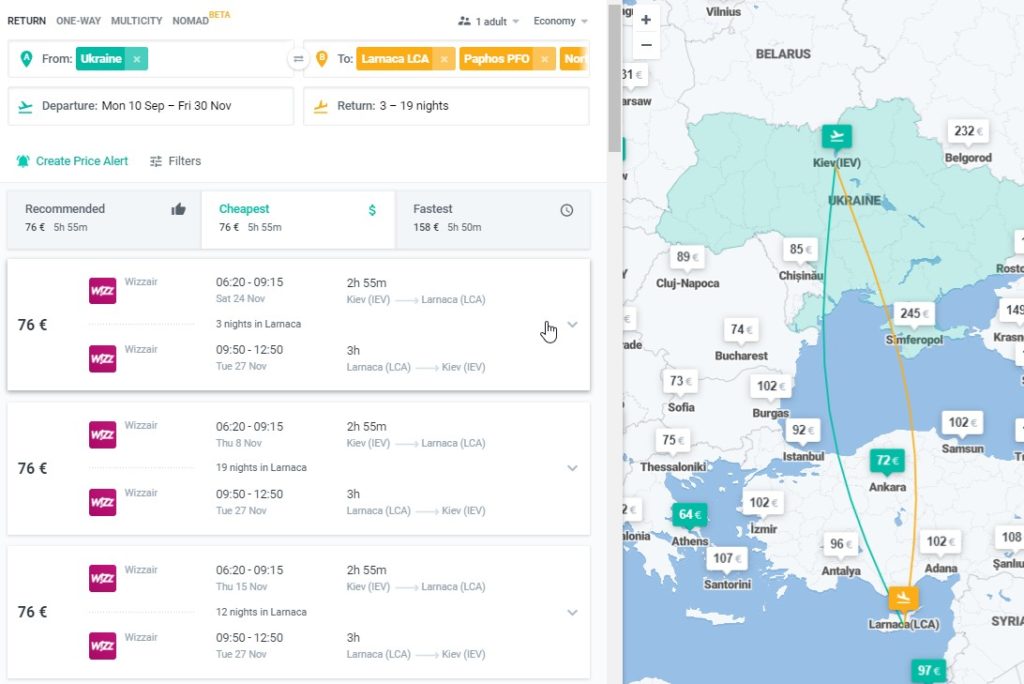
Task: Select Kiev (IEV) departure marker on map
Action: (837, 137)
